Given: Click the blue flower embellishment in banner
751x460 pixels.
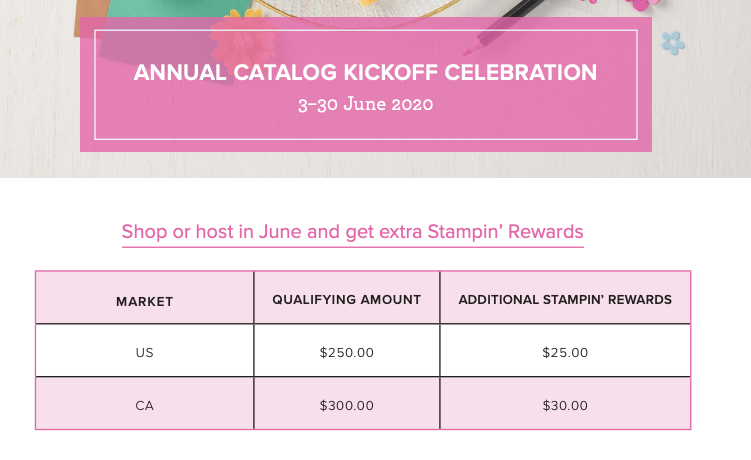Looking at the screenshot, I should tap(673, 43).
